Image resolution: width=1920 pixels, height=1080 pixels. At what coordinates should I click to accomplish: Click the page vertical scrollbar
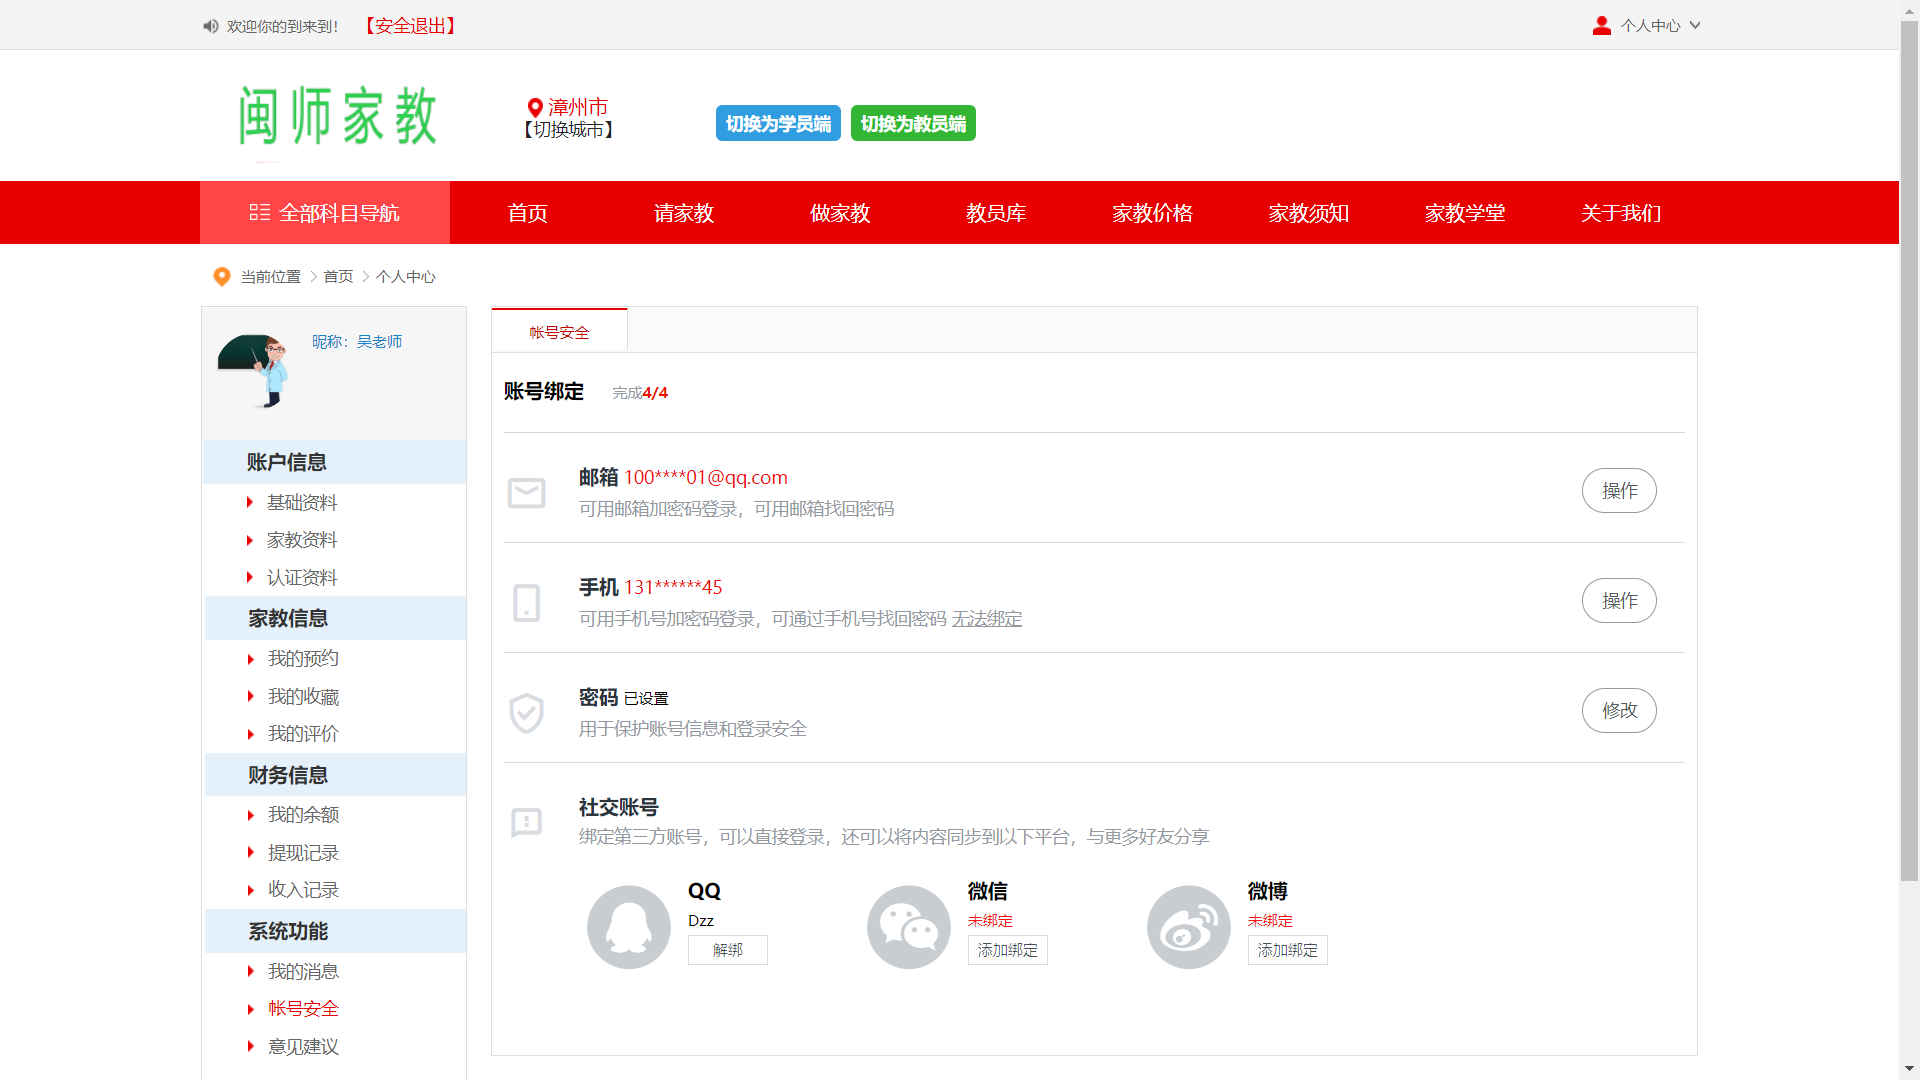click(1909, 450)
